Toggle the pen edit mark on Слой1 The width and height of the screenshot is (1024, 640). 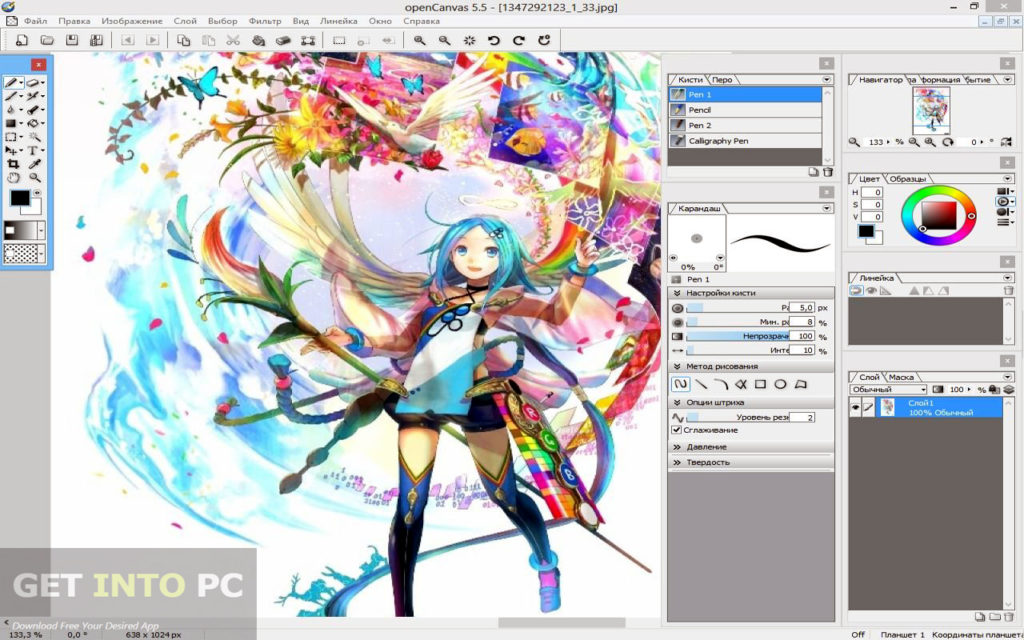pyautogui.click(x=868, y=408)
